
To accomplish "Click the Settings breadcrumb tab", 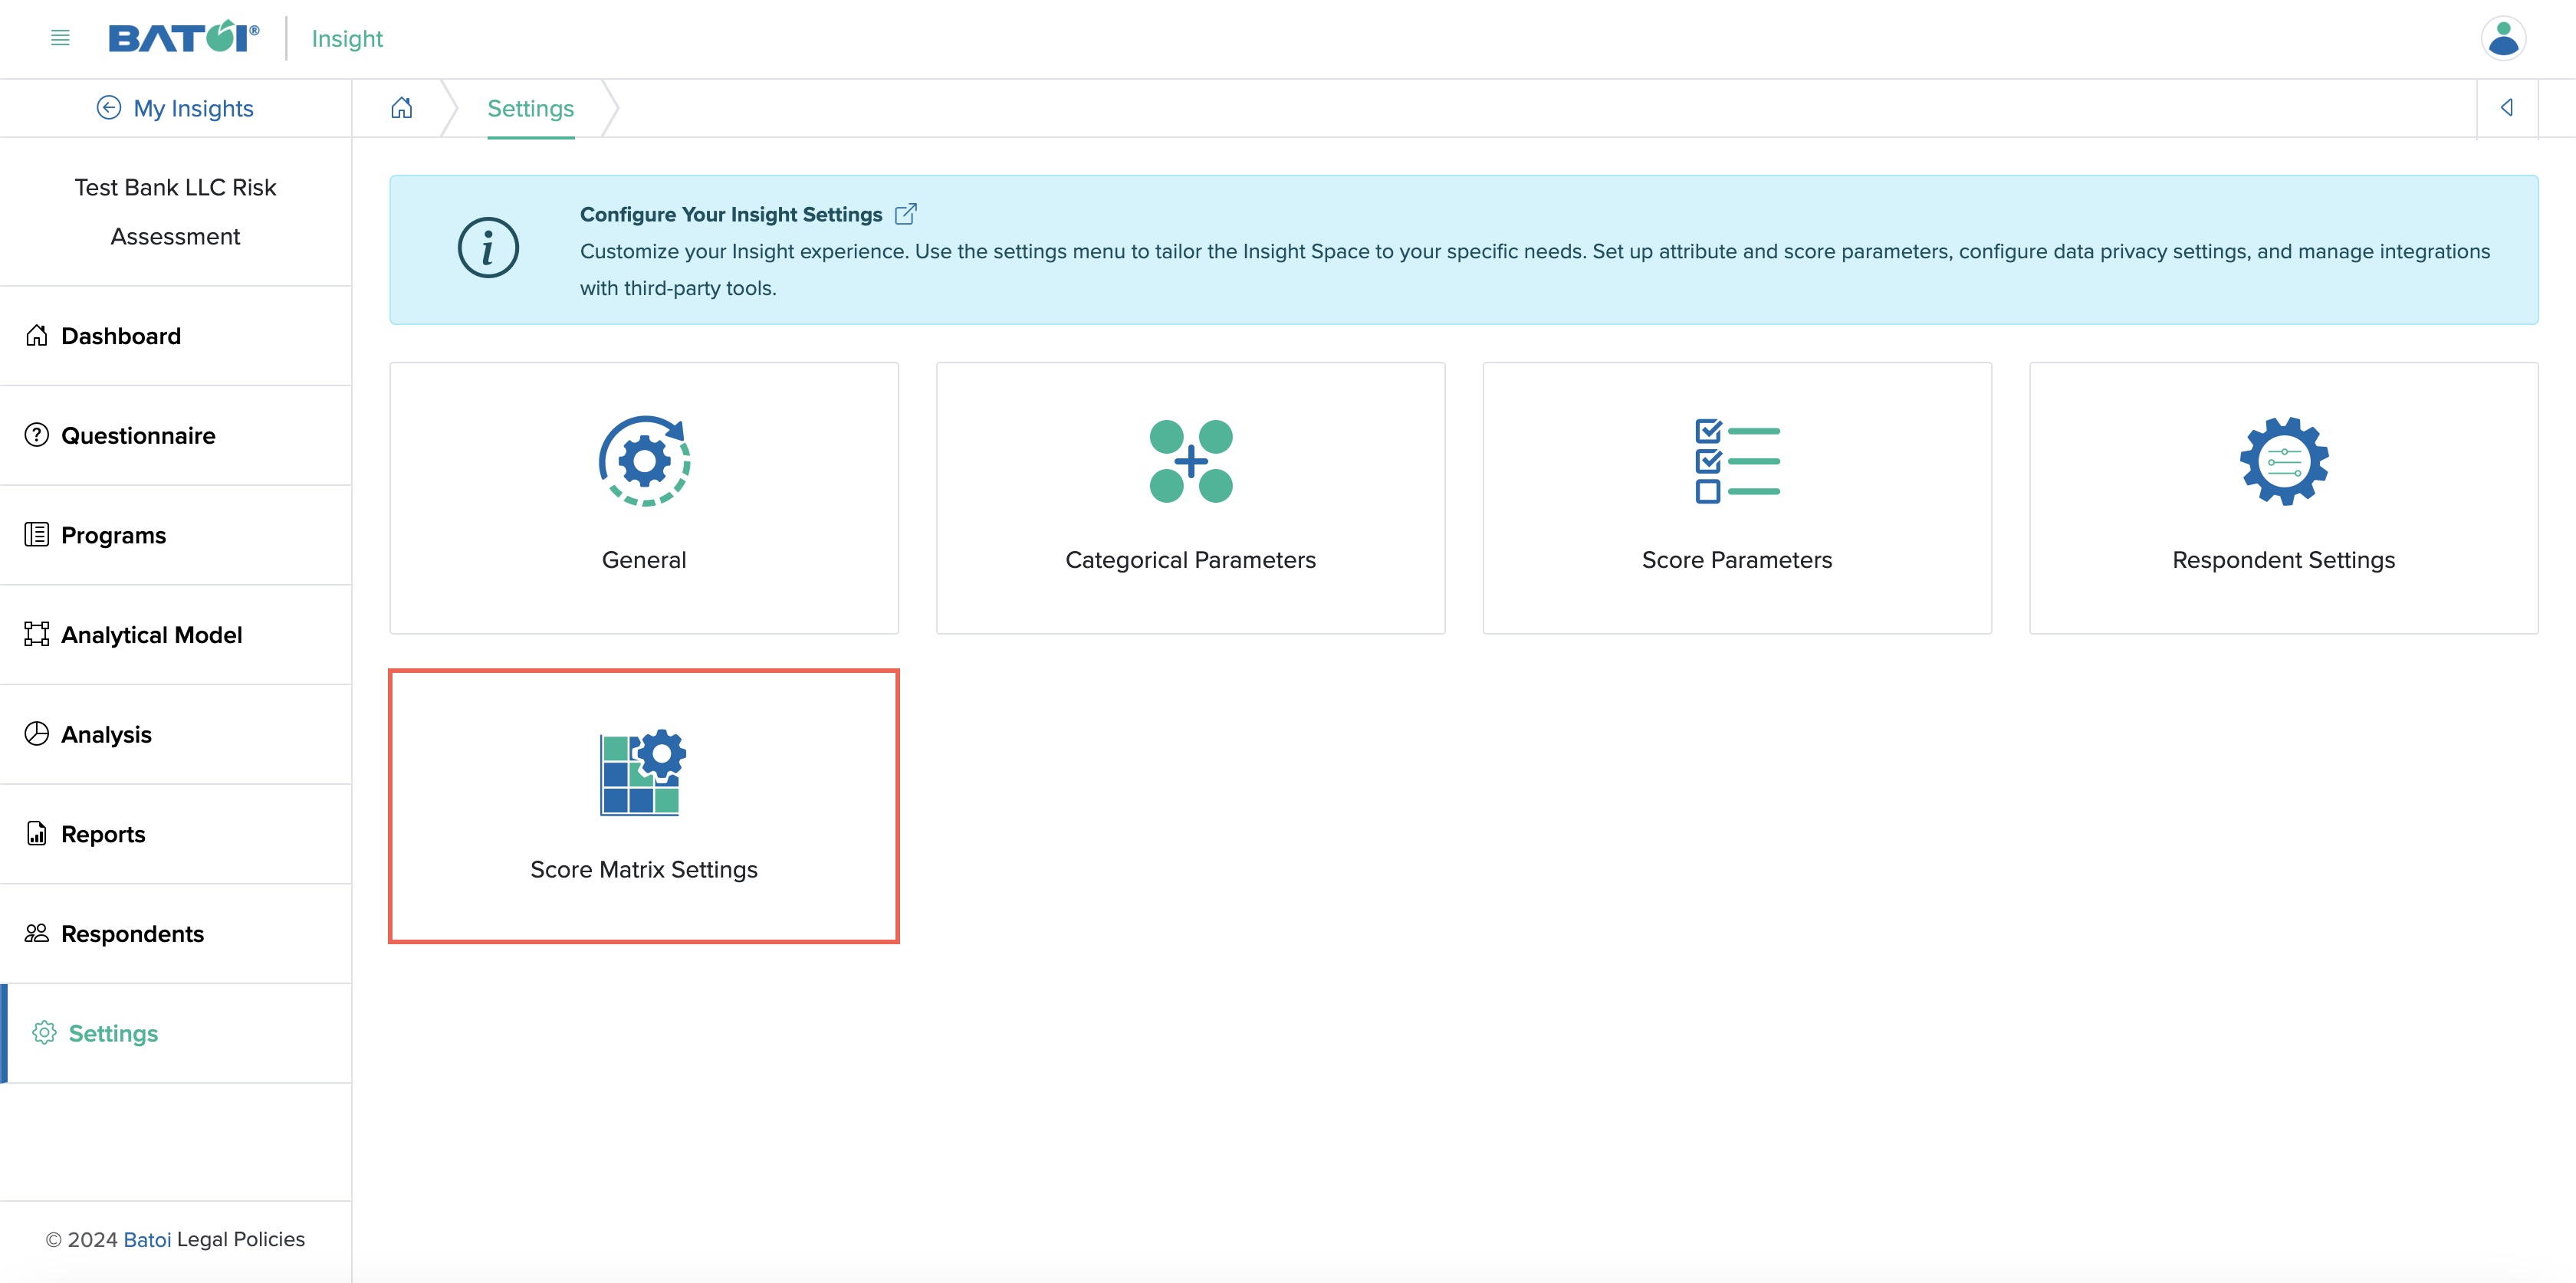I will [531, 108].
